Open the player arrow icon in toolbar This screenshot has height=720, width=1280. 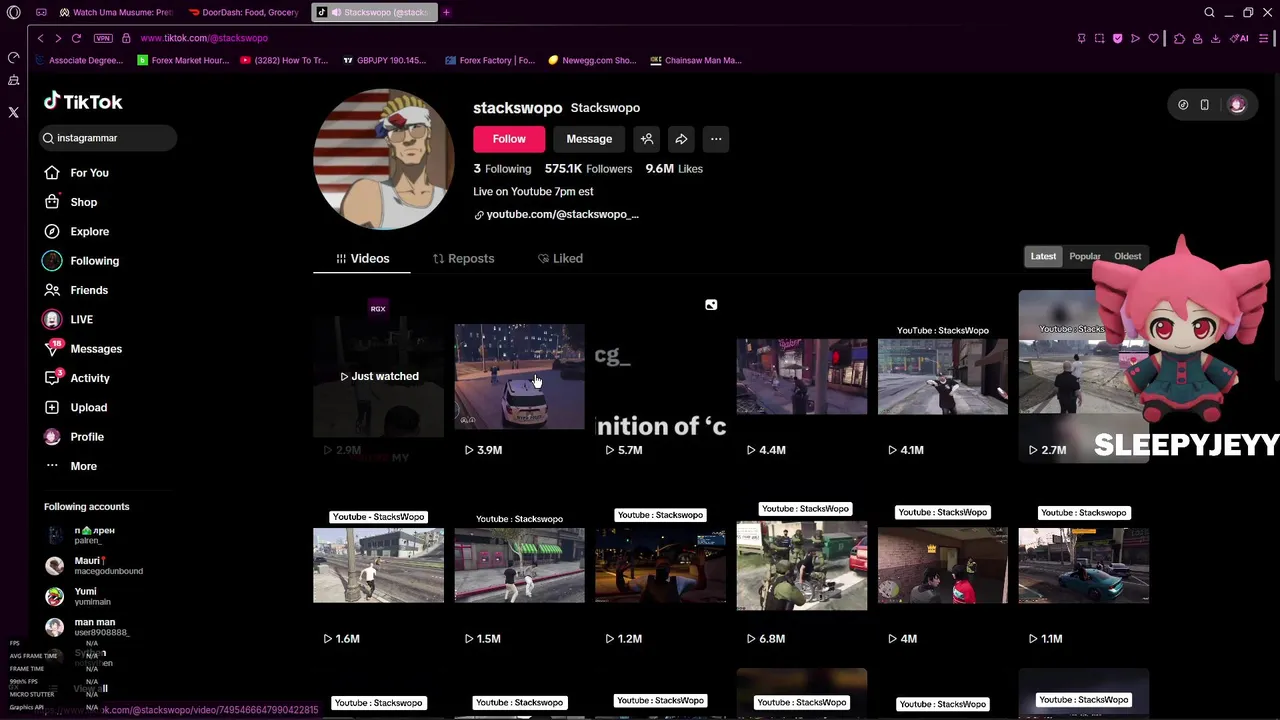[1135, 38]
